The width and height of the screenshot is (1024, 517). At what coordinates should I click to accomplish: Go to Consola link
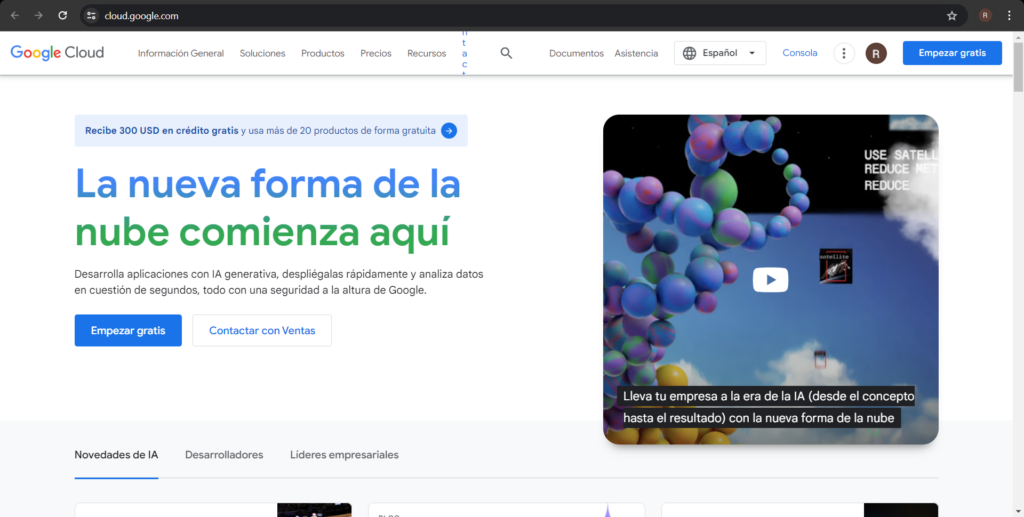(800, 53)
